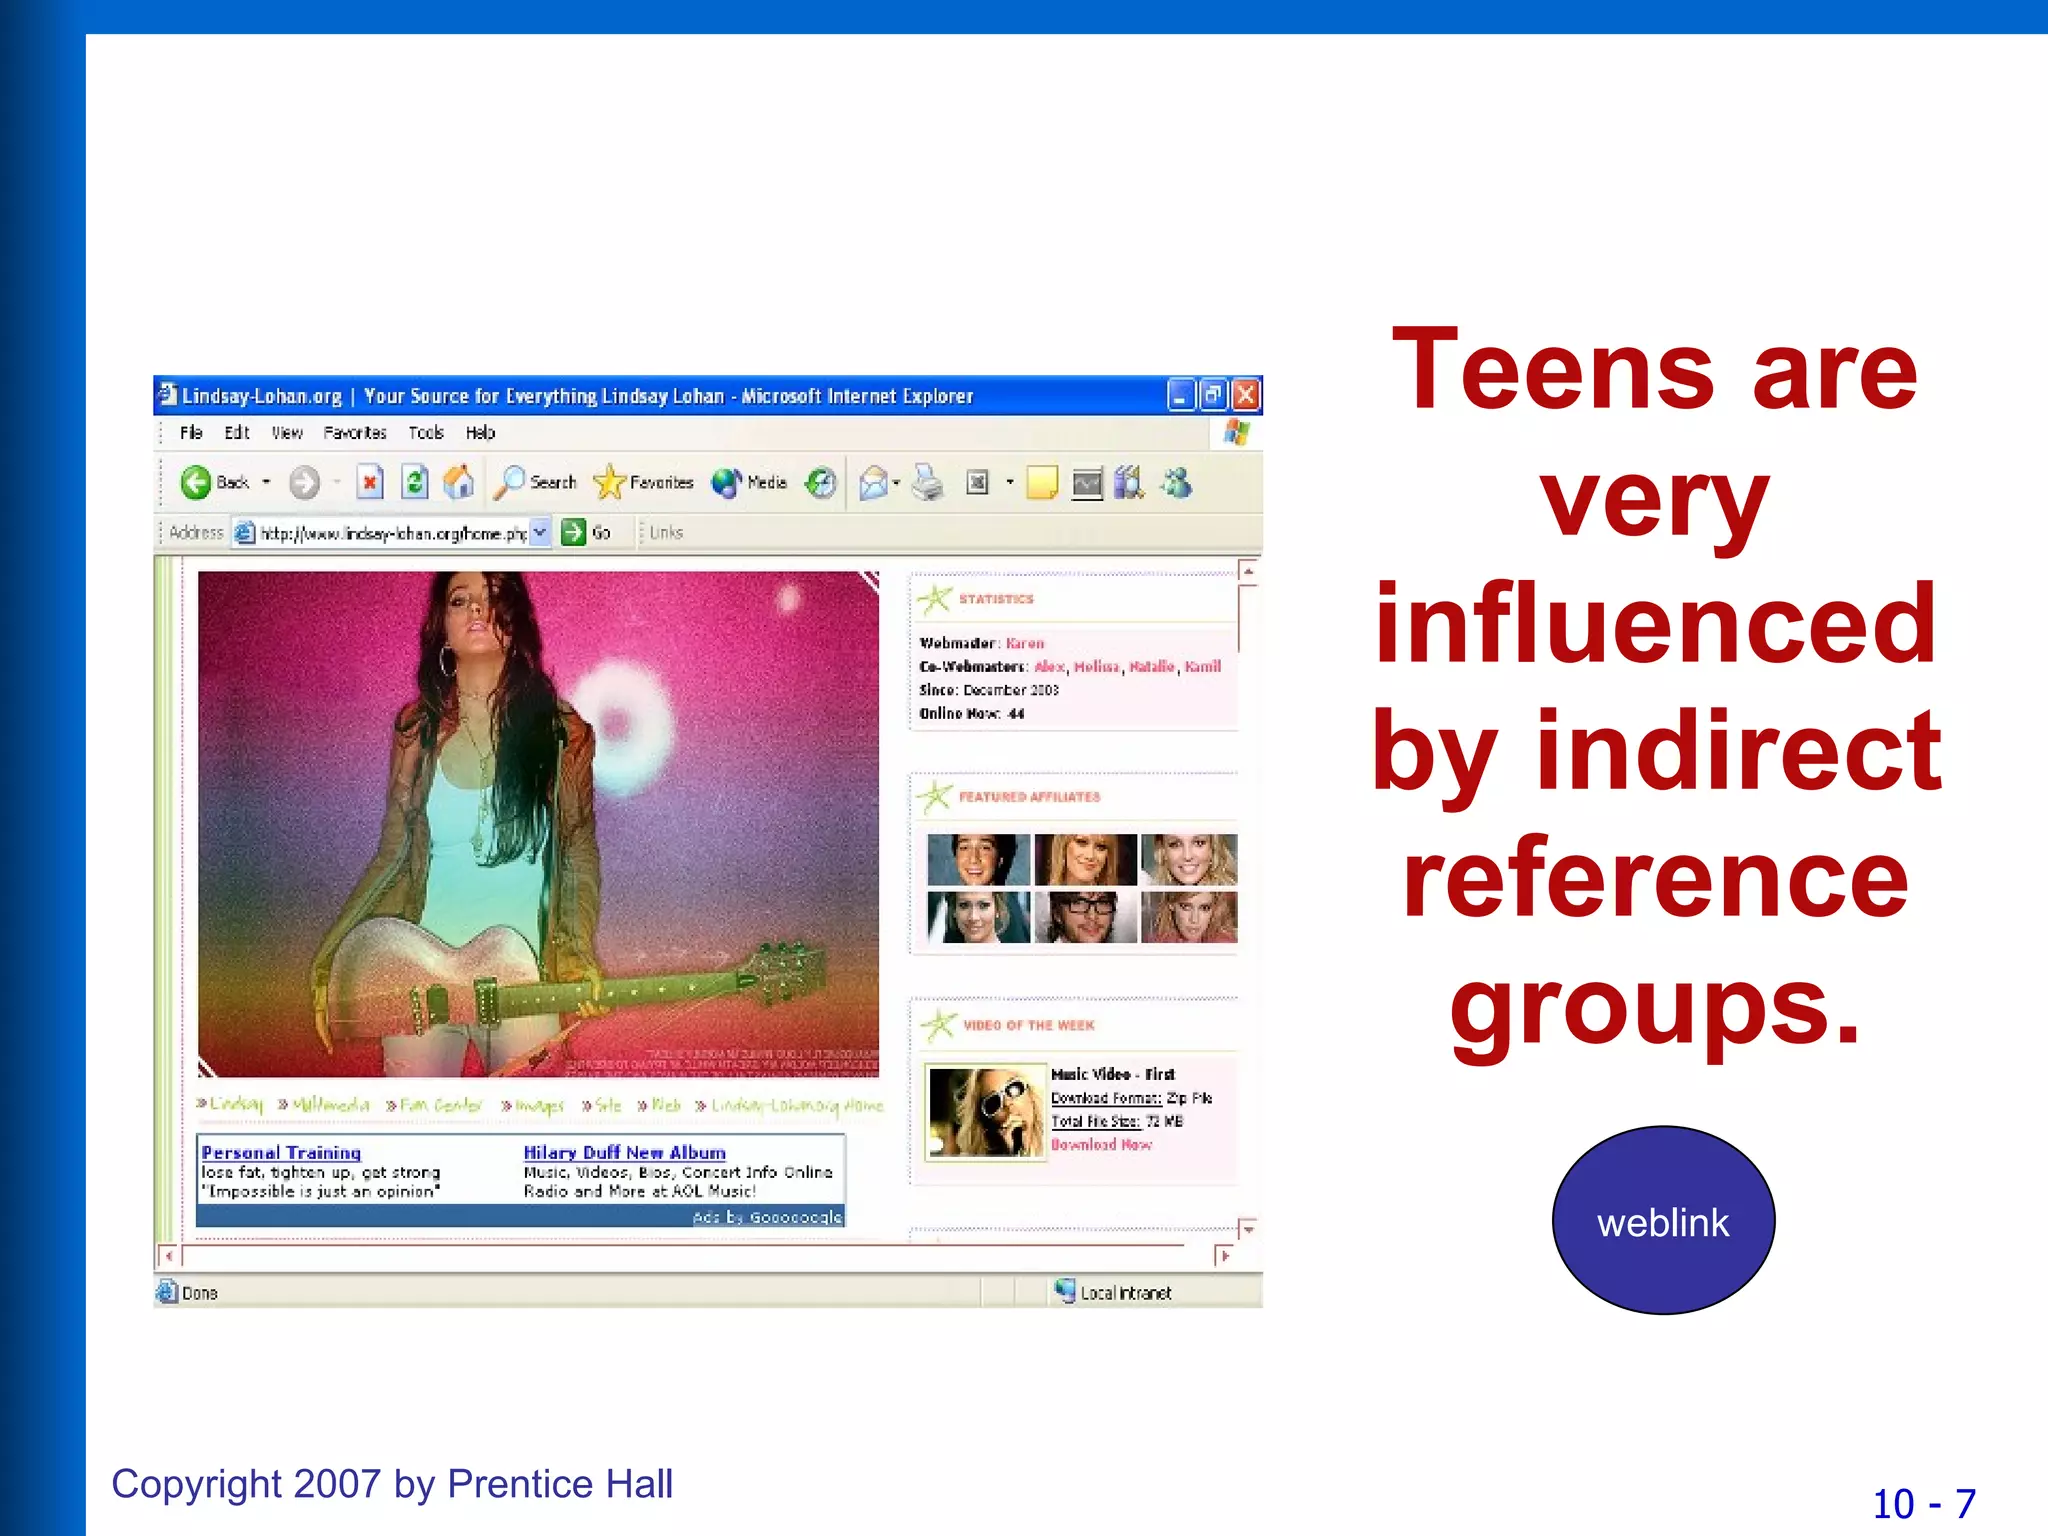The width and height of the screenshot is (2048, 1536).
Task: Stop page loading with the red X icon
Action: [x=370, y=483]
